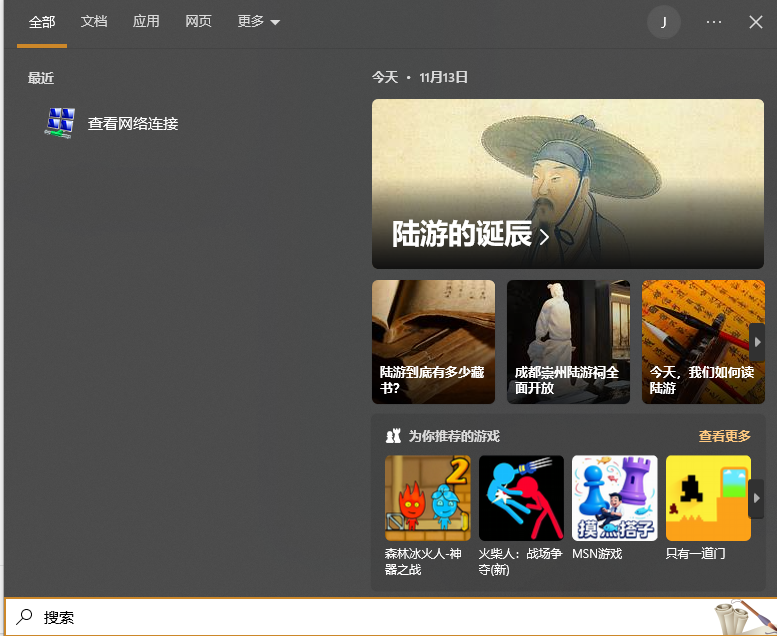The height and width of the screenshot is (636, 777).
Task: Open the arrow after 陆游的诞辰
Action: click(544, 237)
